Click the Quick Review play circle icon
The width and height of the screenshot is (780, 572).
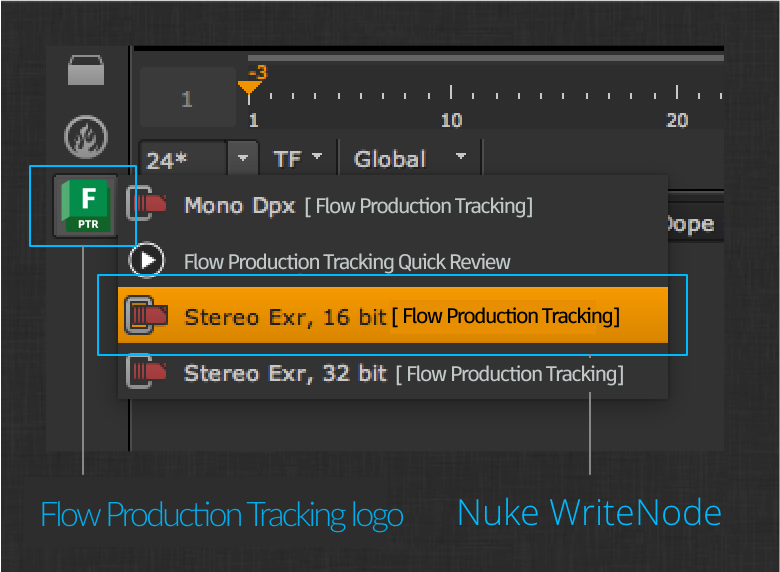click(x=146, y=260)
